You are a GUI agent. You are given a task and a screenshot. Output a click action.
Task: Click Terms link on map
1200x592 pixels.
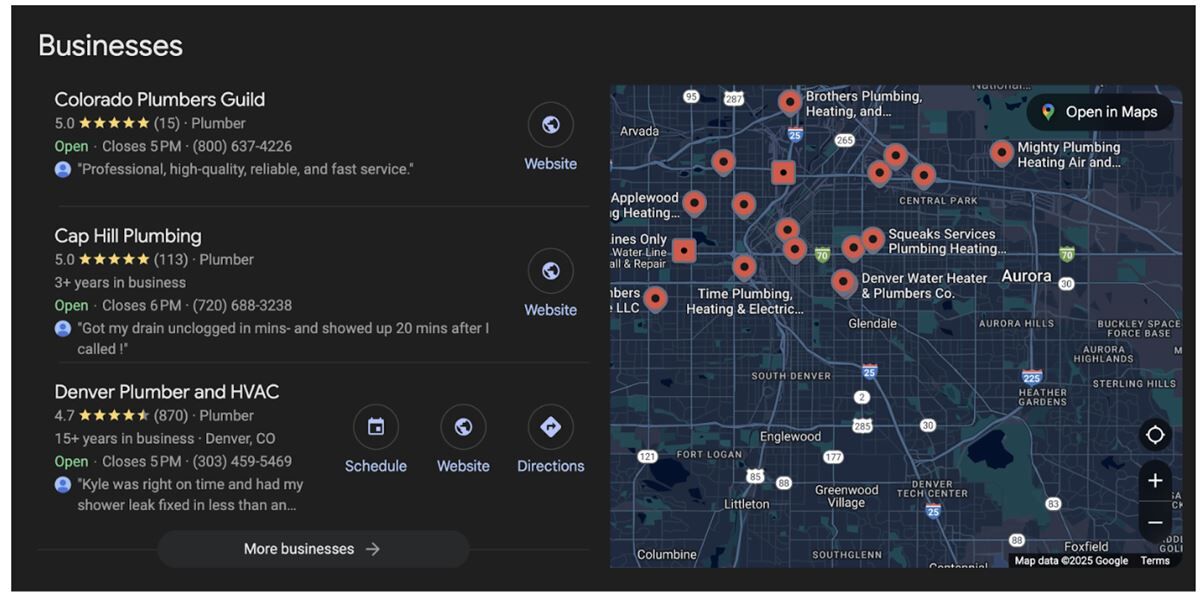[x=1155, y=561]
